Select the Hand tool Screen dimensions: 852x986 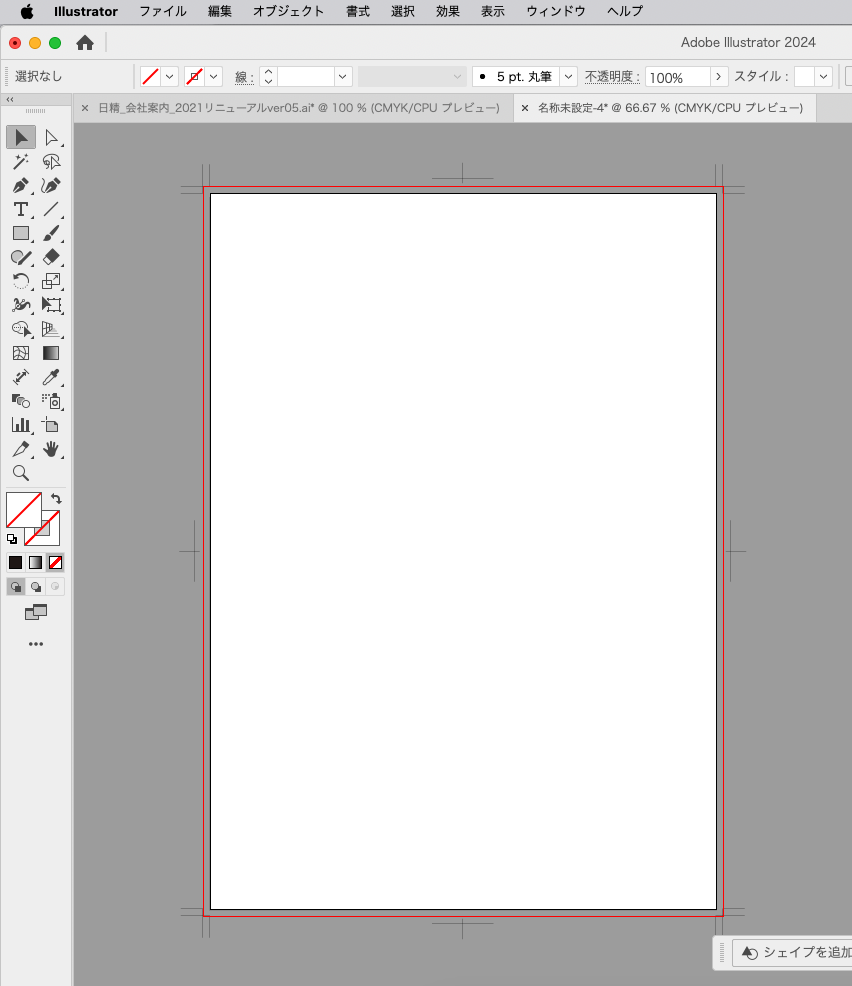point(52,449)
